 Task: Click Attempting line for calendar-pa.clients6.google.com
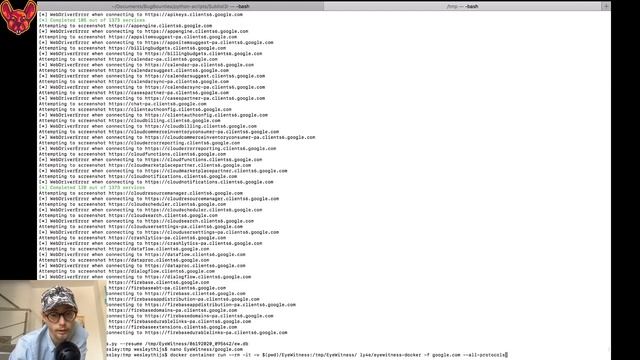coord(128,59)
